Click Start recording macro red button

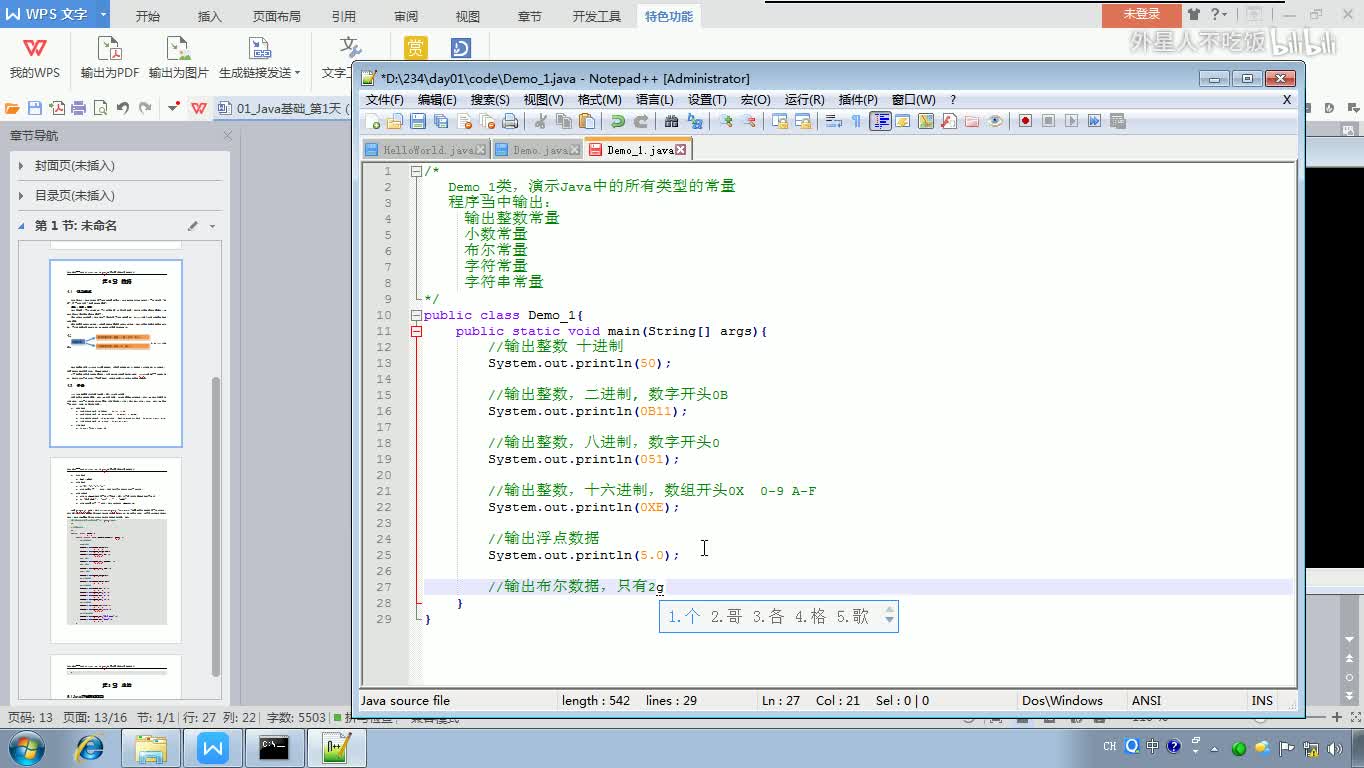(1025, 121)
